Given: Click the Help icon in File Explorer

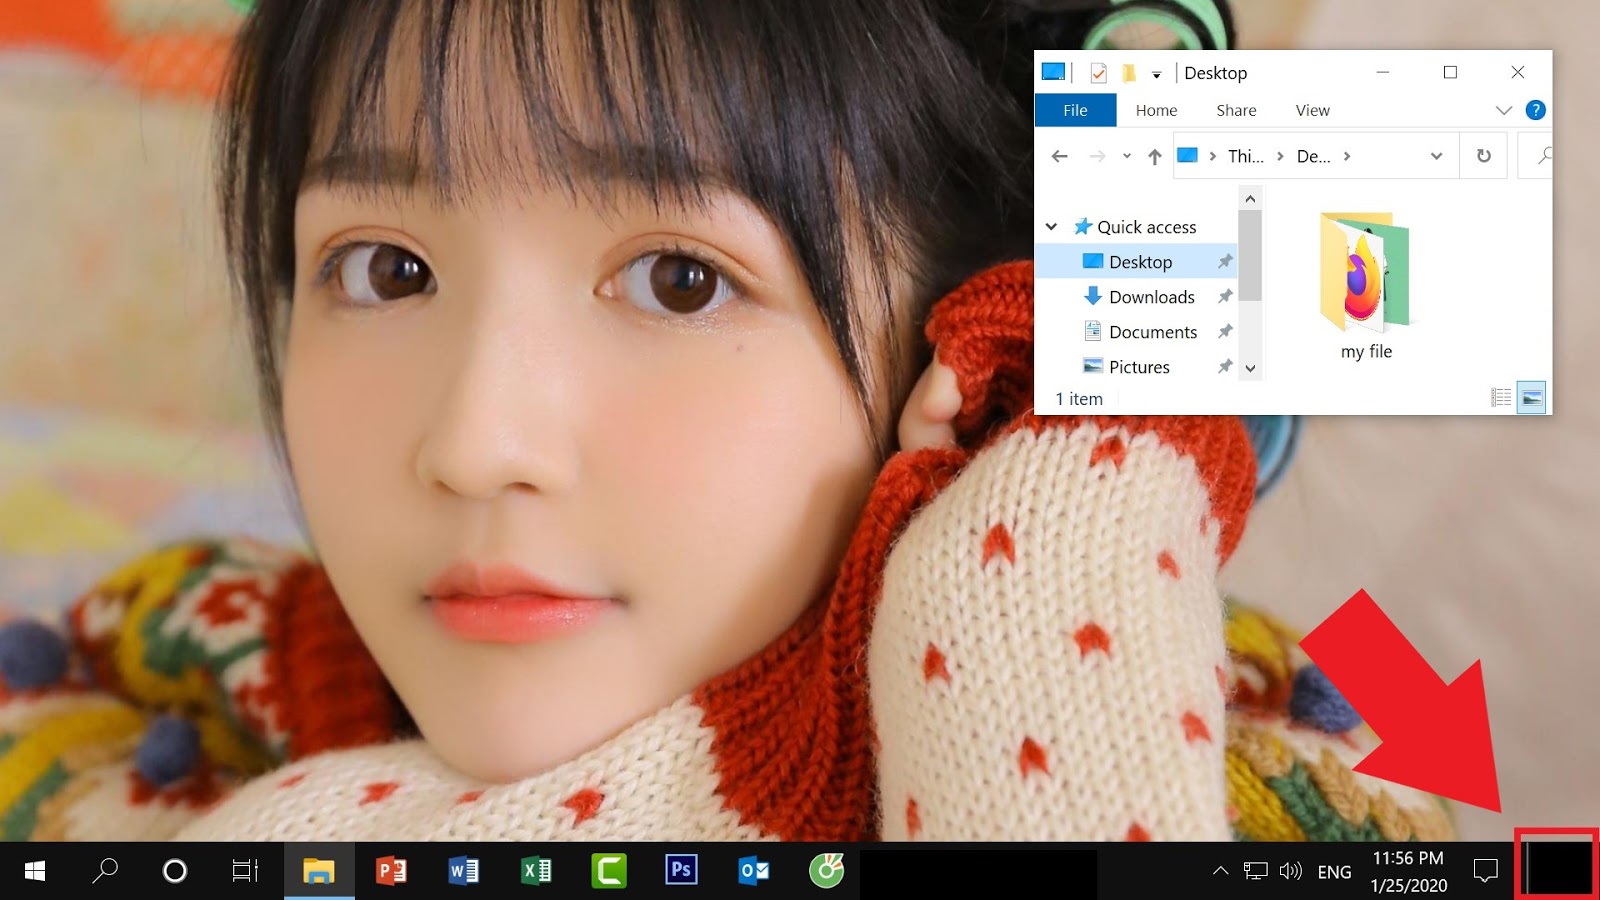Looking at the screenshot, I should [1535, 110].
